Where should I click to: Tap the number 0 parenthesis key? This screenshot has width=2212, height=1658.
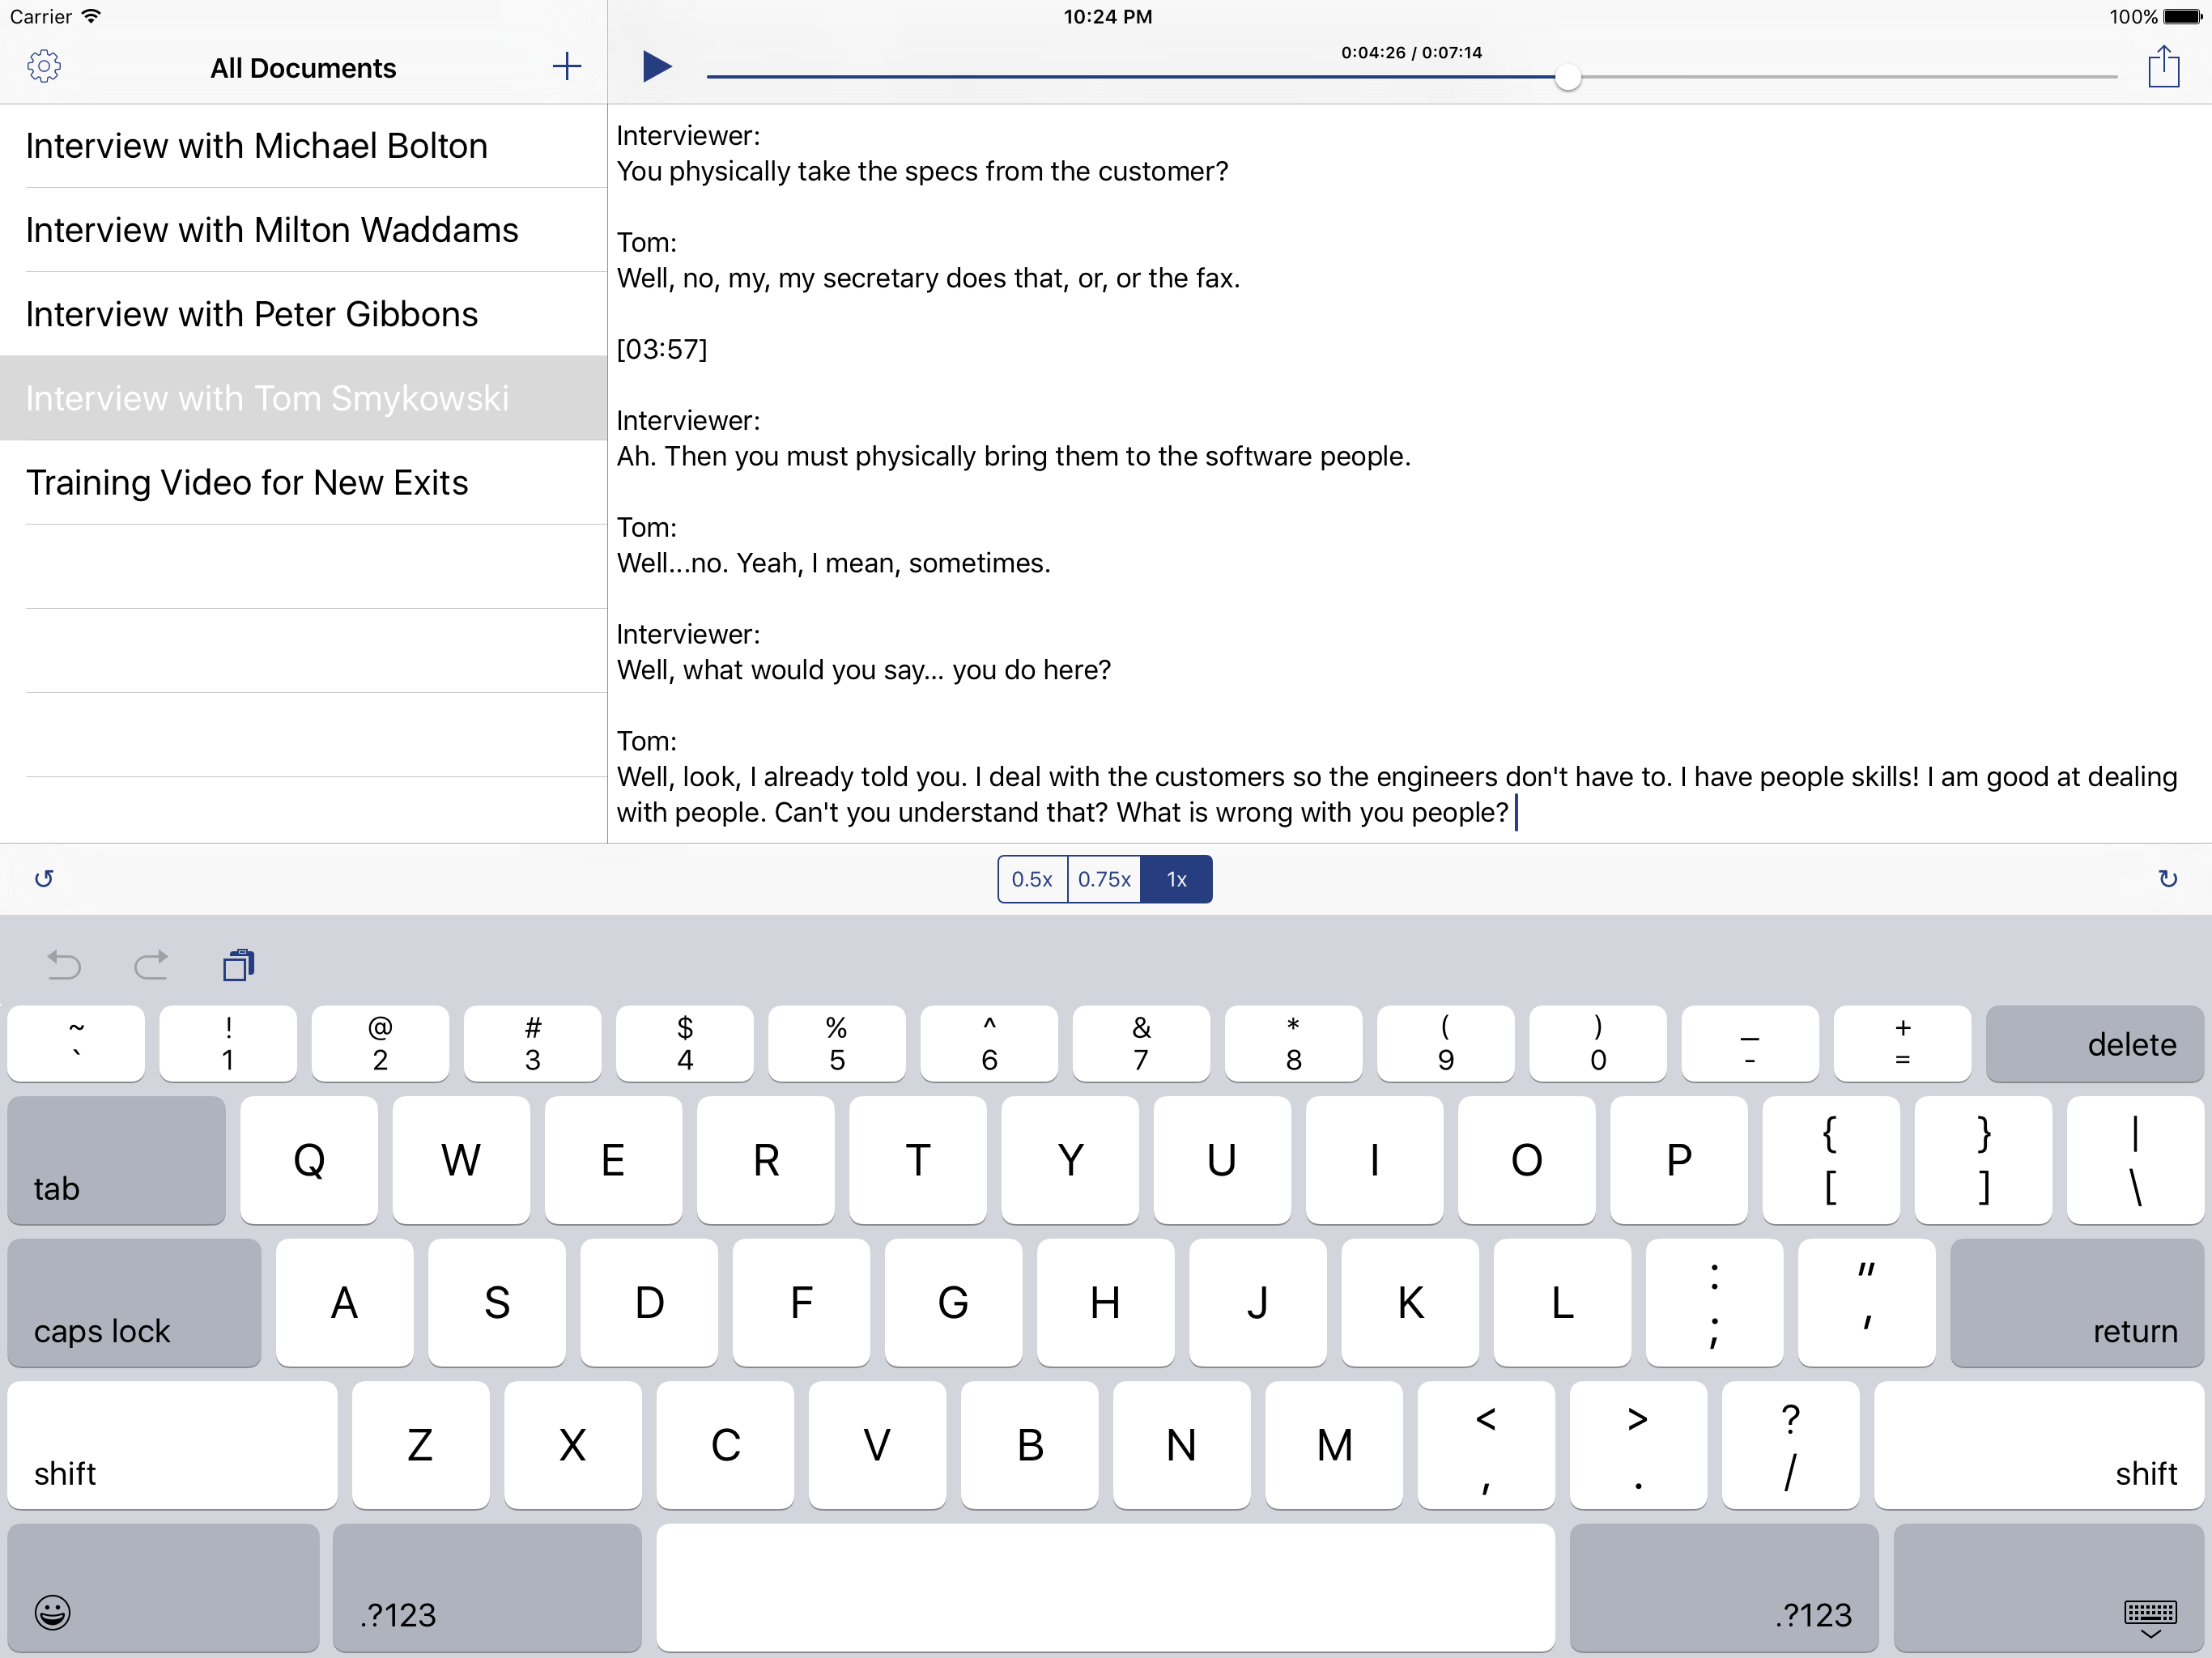click(x=1598, y=1044)
